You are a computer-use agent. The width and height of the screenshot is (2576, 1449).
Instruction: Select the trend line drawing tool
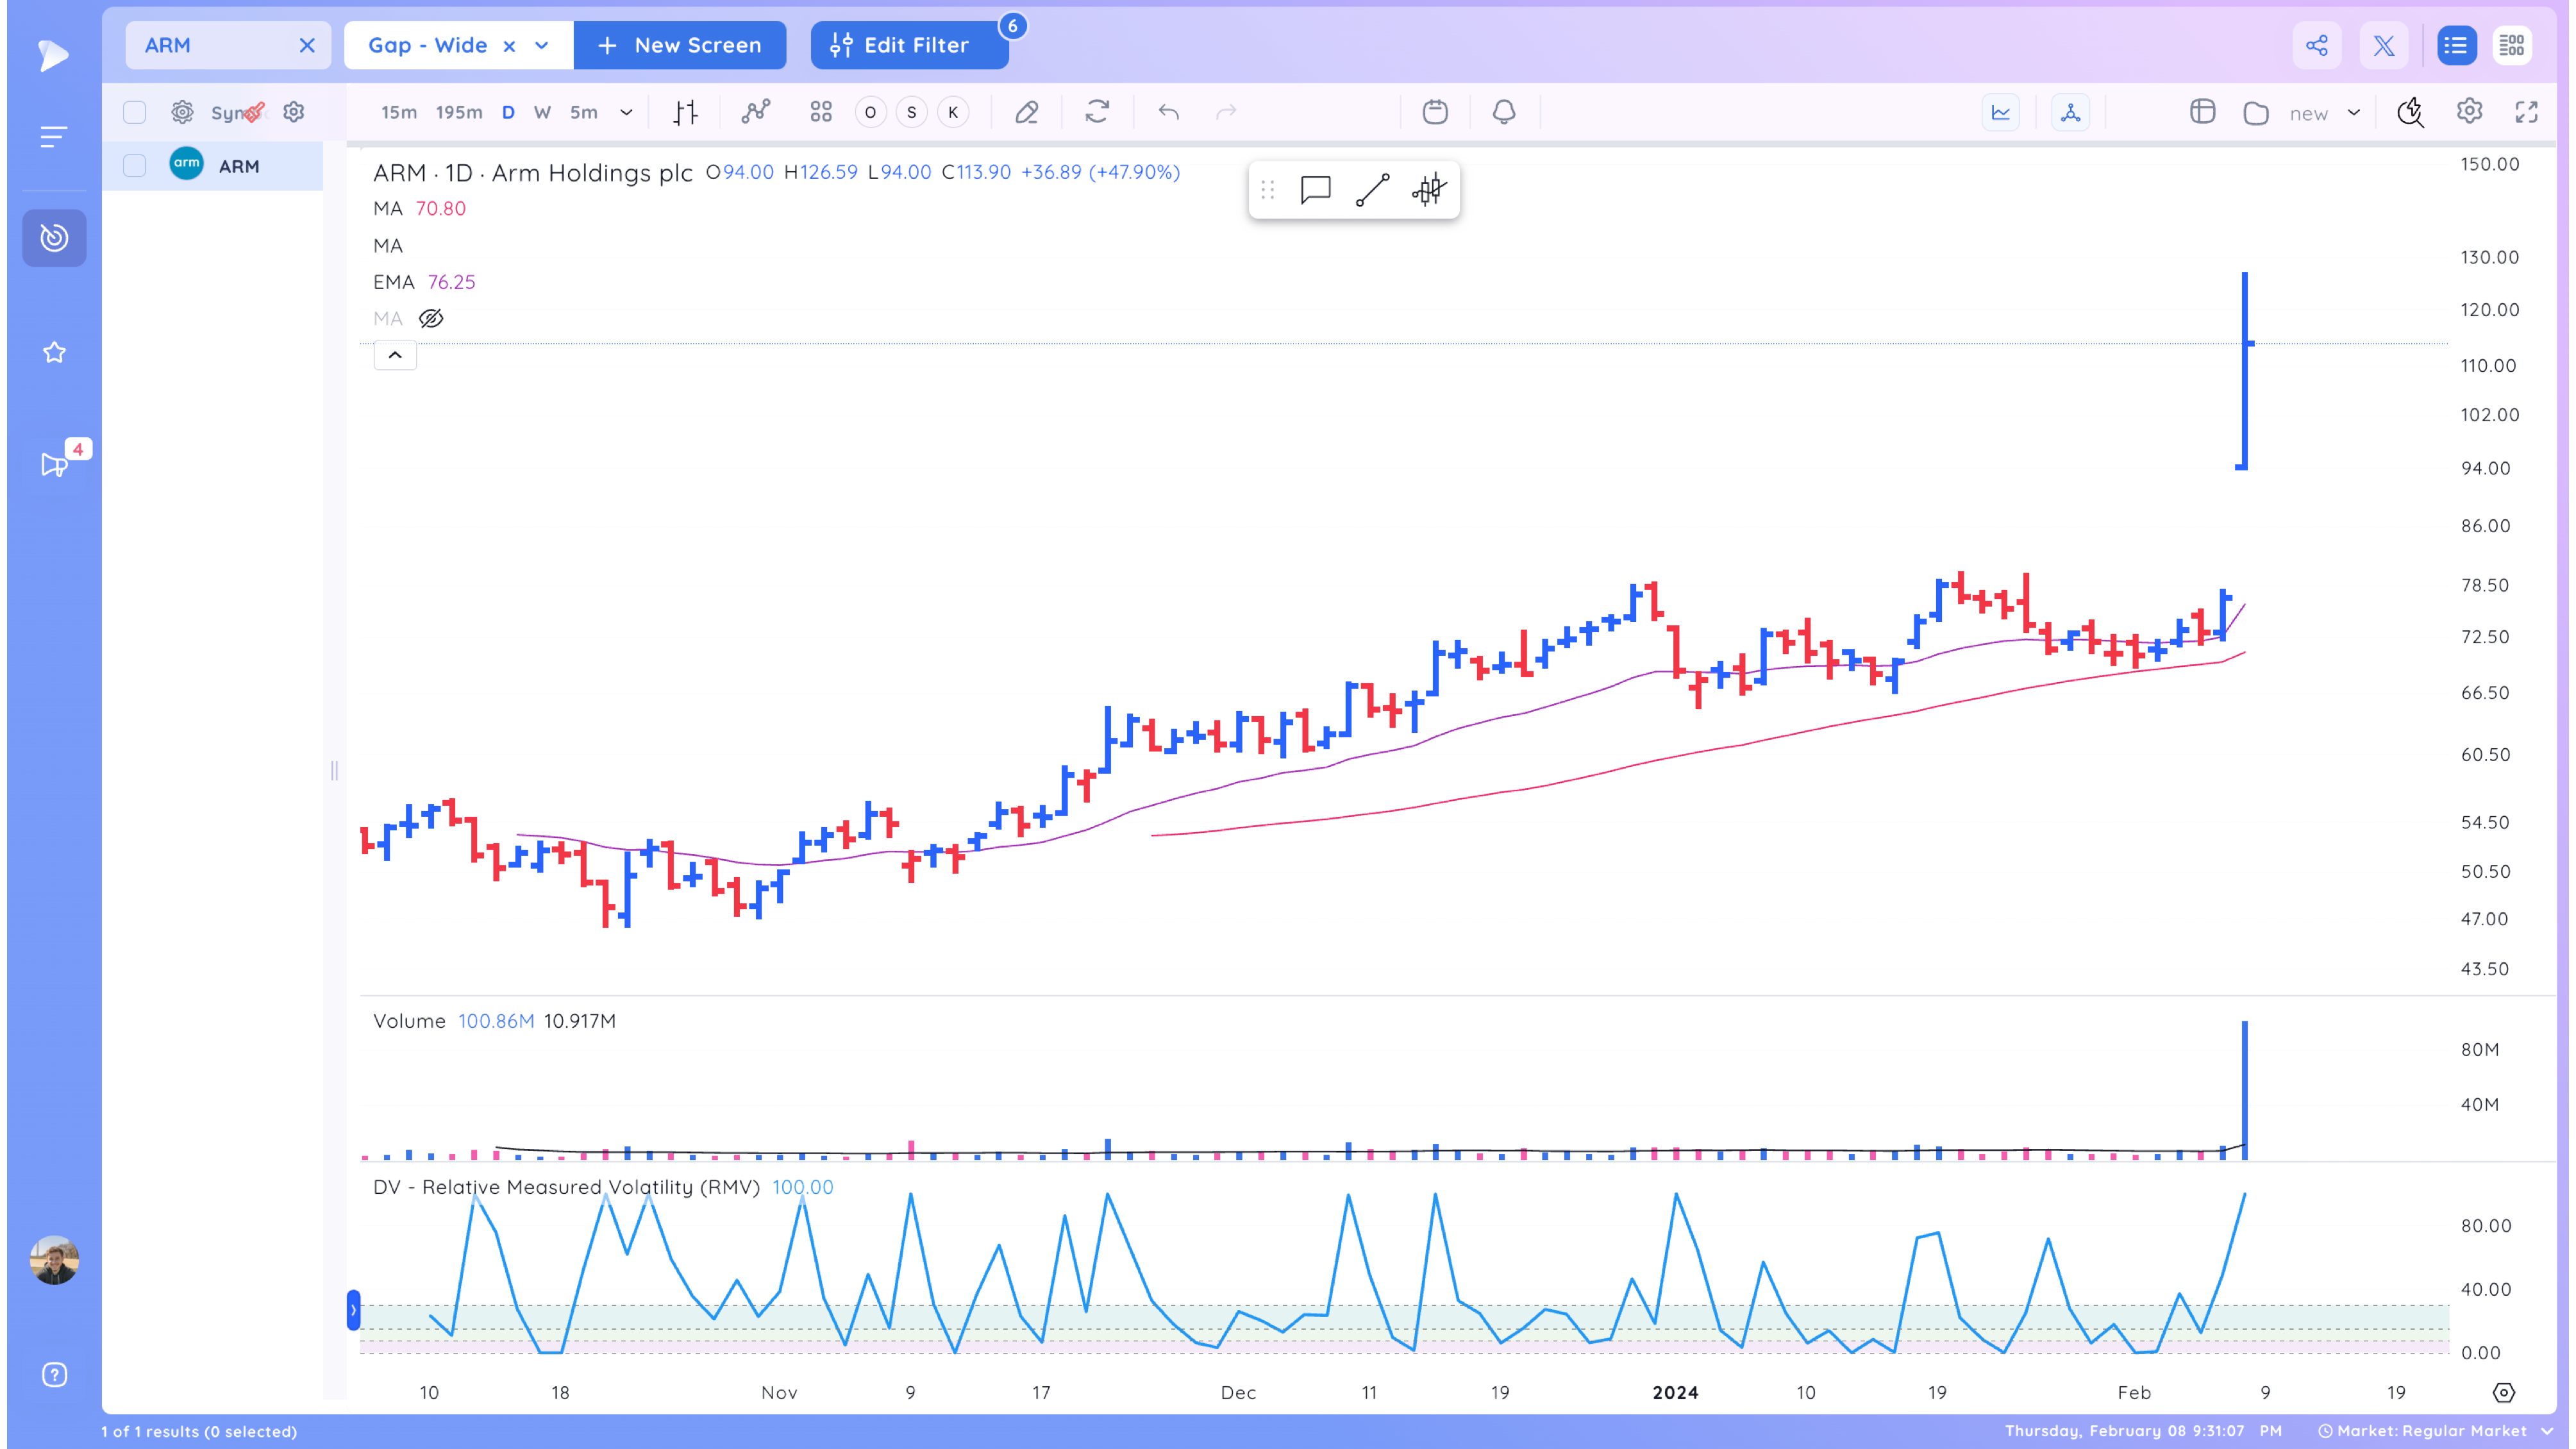[1372, 189]
